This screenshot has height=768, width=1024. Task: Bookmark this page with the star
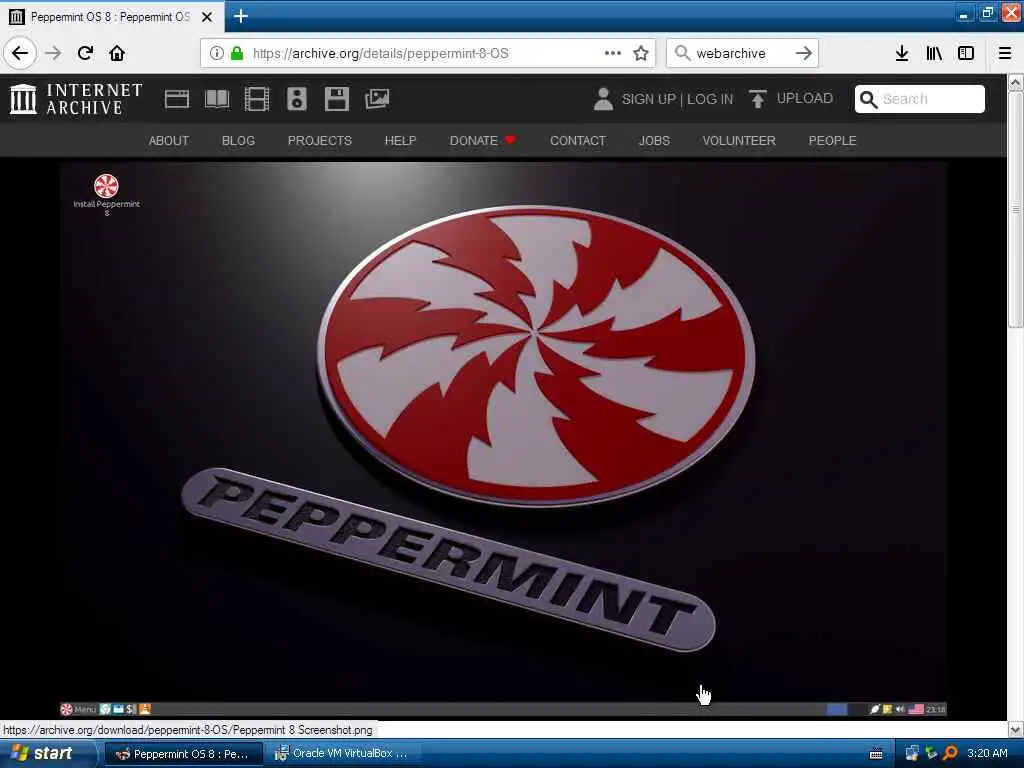point(641,53)
